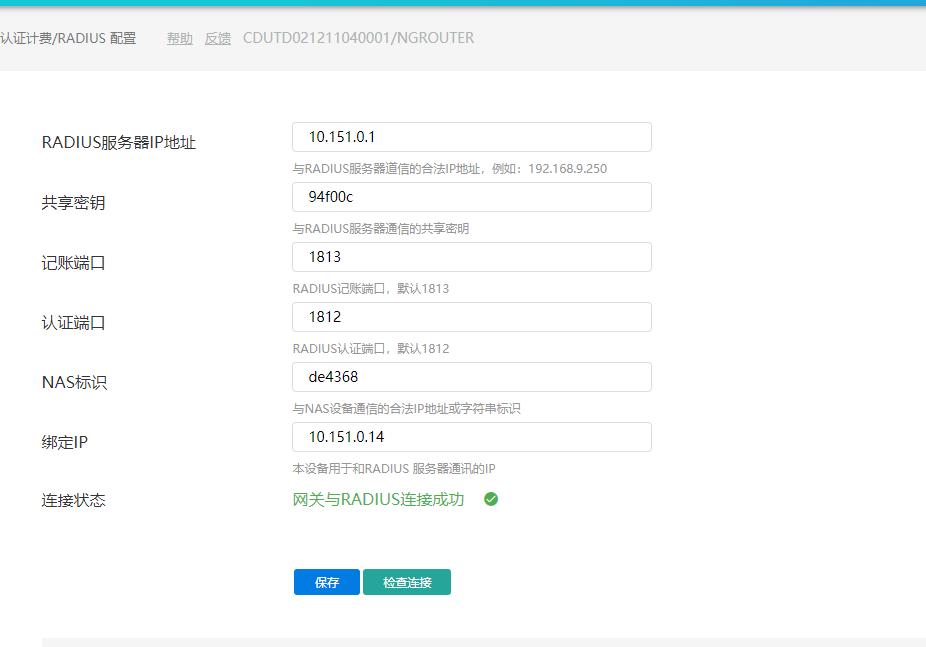926x647 pixels.
Task: Click the 保存 button
Action: point(326,582)
